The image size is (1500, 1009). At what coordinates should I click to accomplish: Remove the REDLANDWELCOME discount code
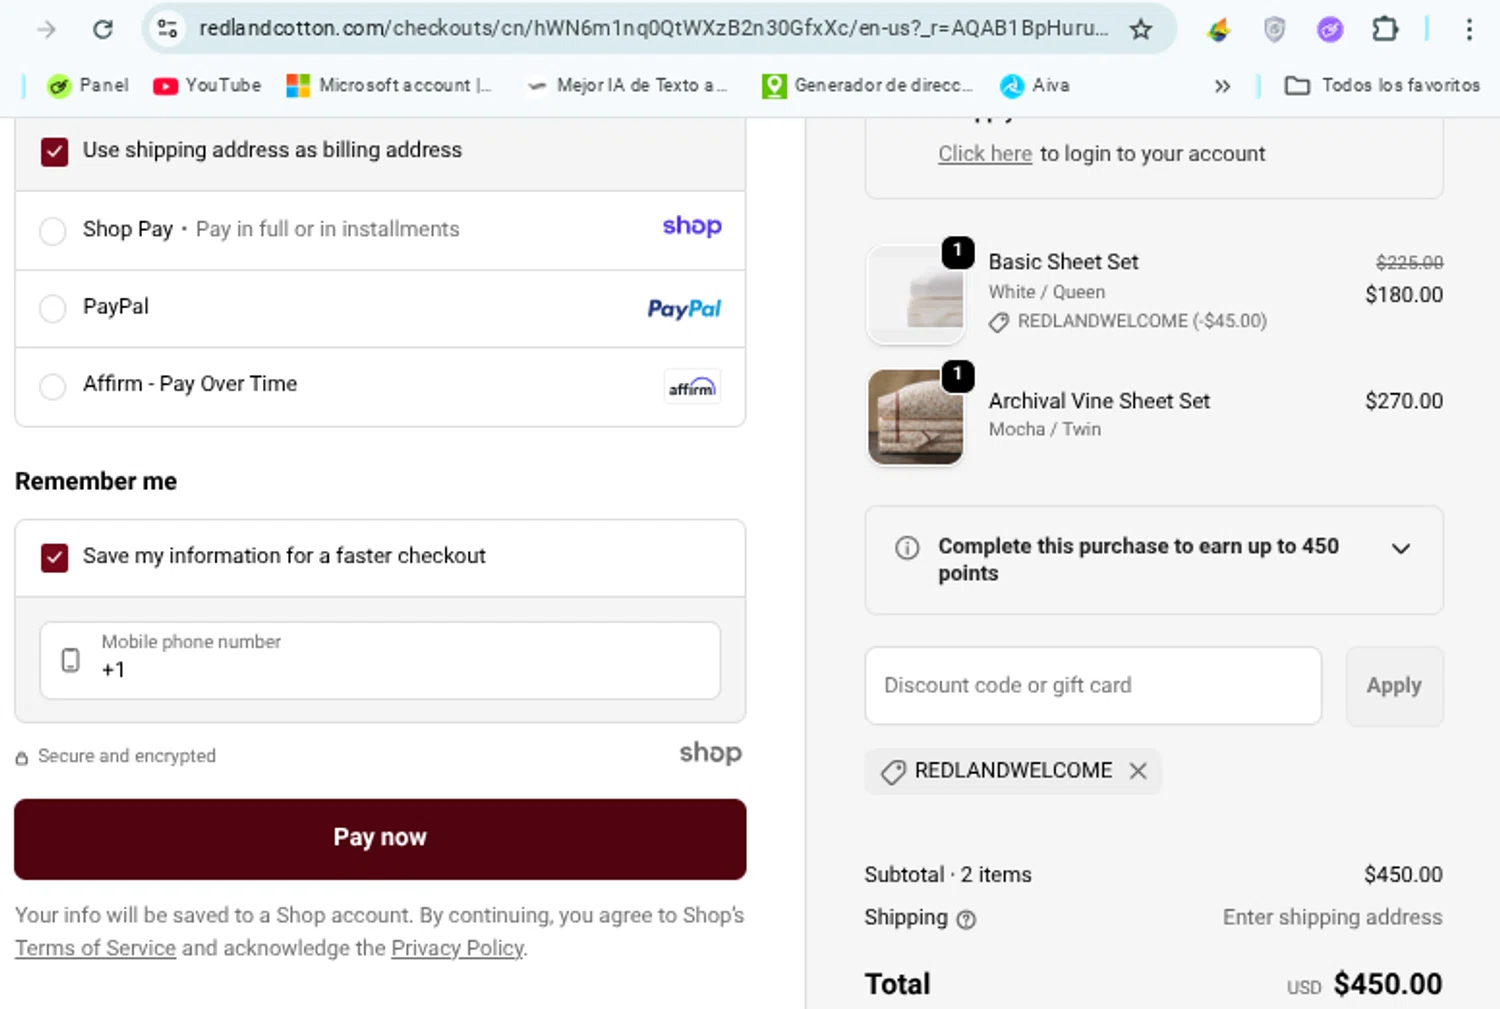[1138, 771]
